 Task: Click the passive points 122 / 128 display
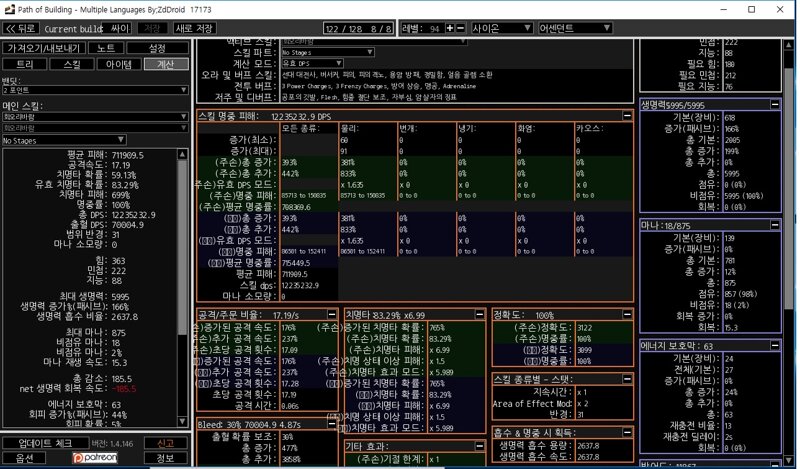point(358,29)
